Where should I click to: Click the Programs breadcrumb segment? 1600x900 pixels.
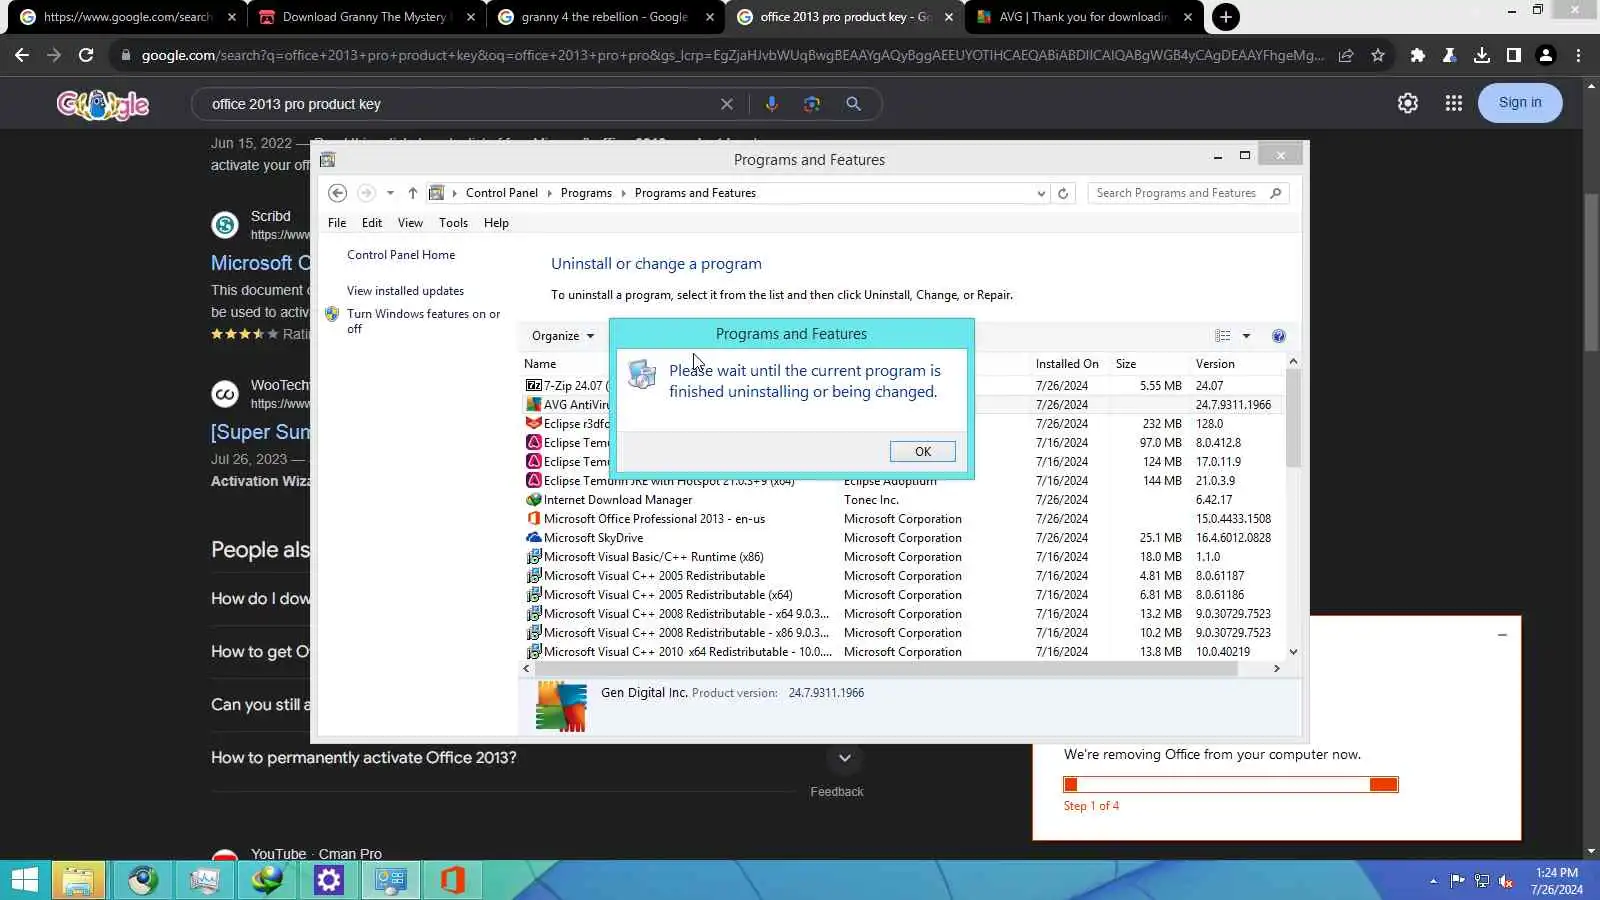point(586,193)
